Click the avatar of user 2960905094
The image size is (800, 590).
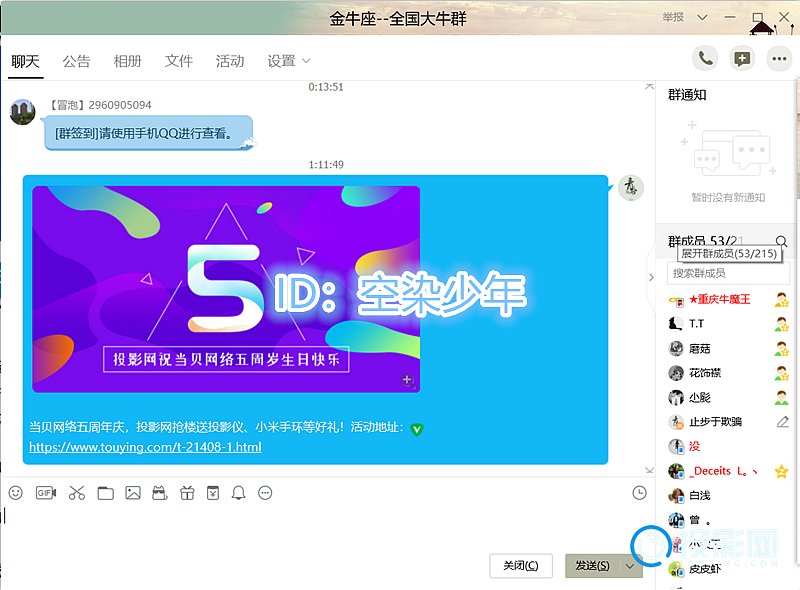coord(22,112)
